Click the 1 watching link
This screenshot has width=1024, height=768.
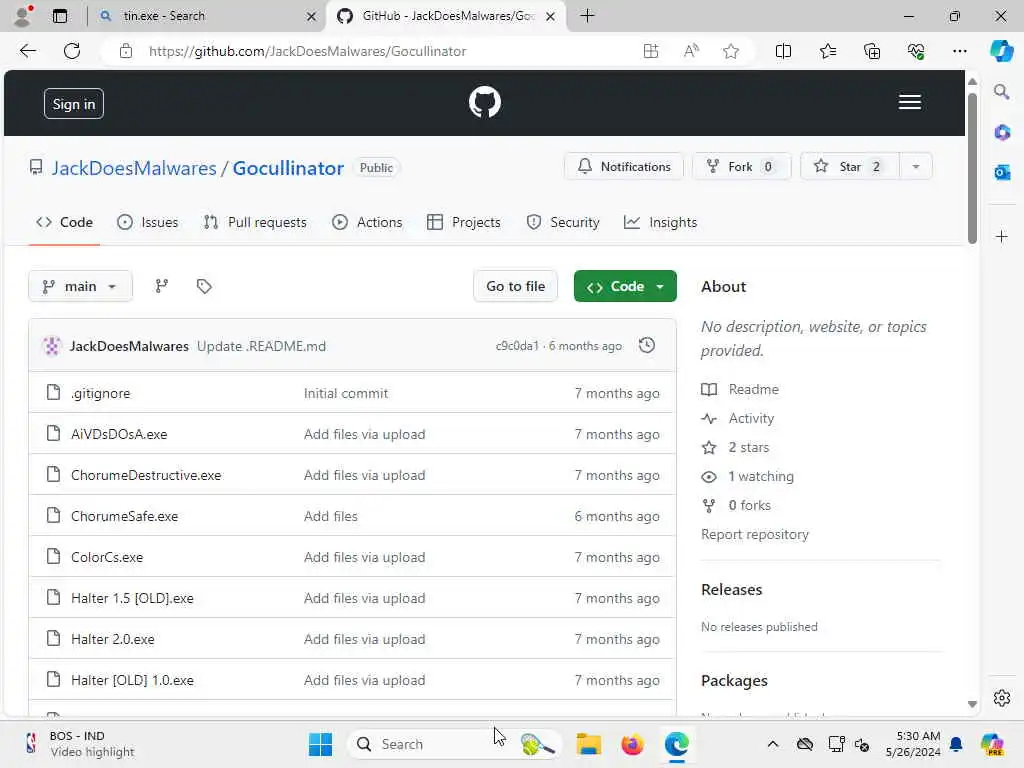tap(761, 476)
